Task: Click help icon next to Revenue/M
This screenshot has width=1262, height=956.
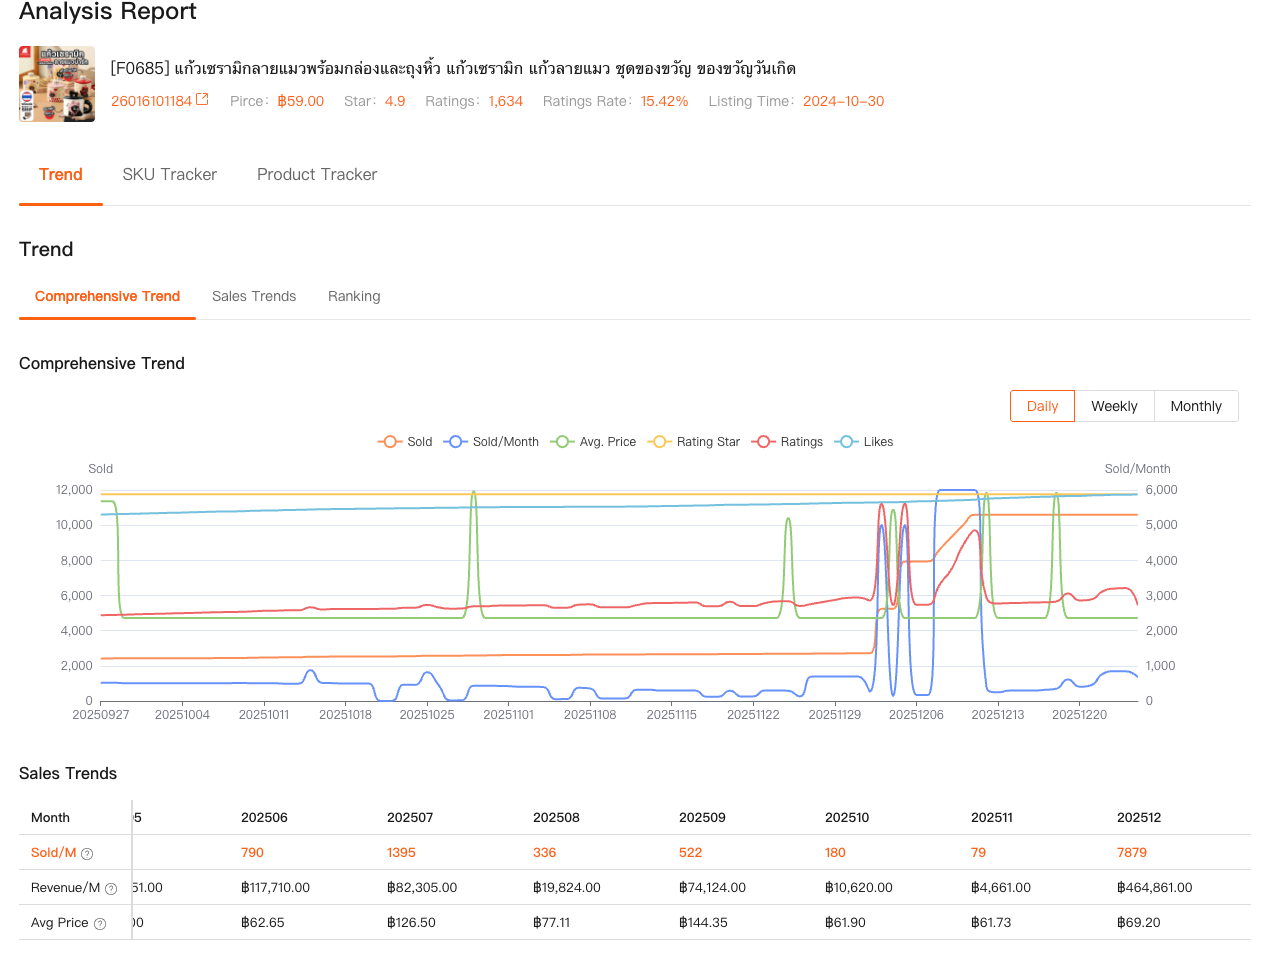Action: pos(111,889)
